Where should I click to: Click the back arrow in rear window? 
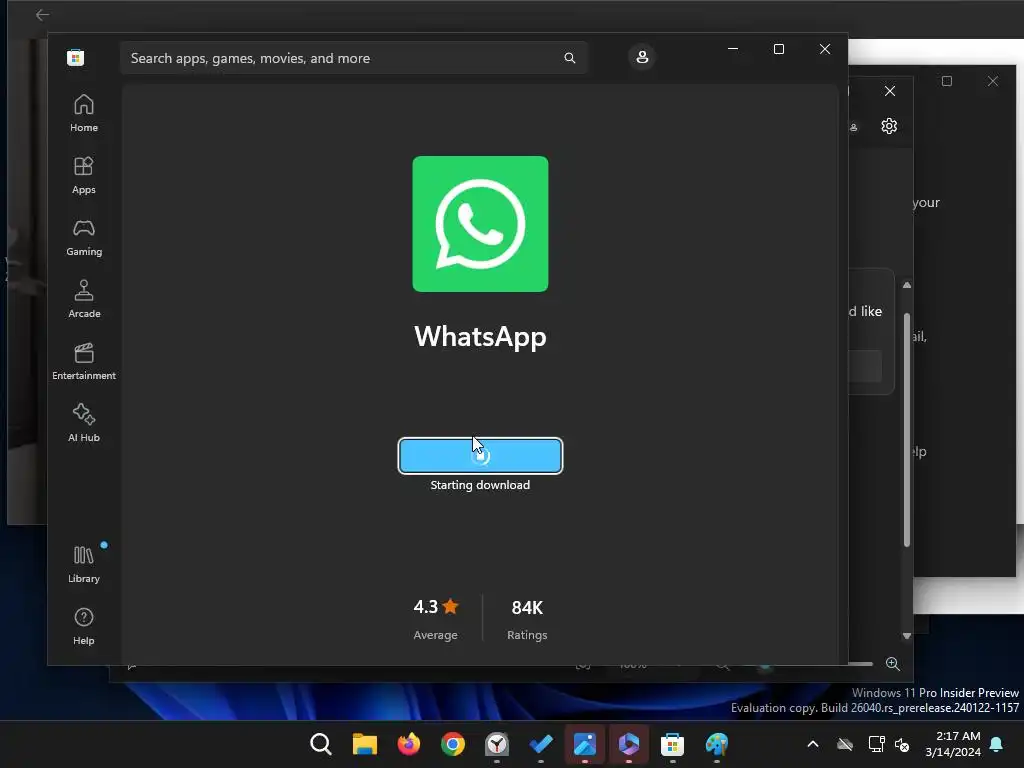[42, 14]
